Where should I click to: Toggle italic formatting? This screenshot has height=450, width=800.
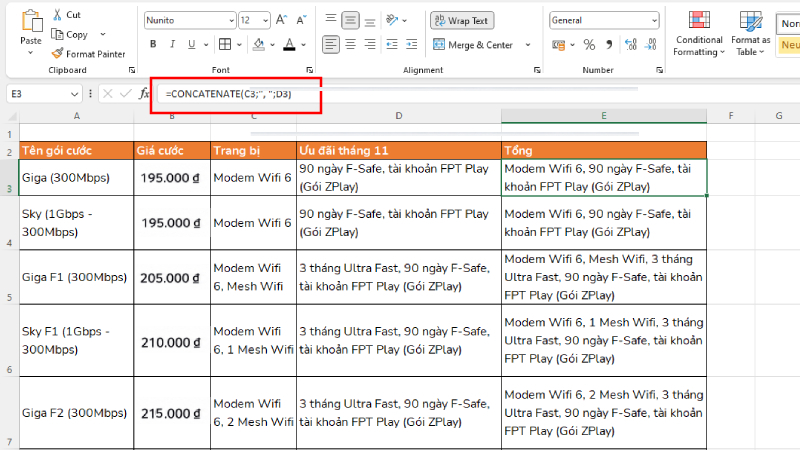coord(172,44)
